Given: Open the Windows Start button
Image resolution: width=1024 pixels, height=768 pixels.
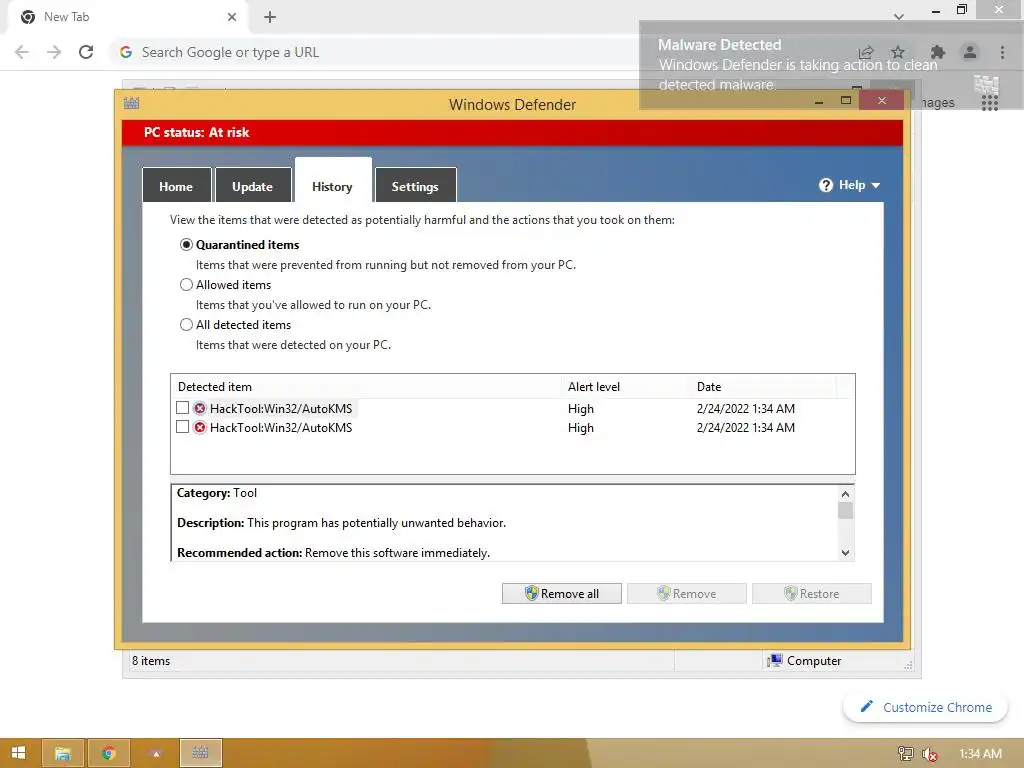Looking at the screenshot, I should coord(18,753).
